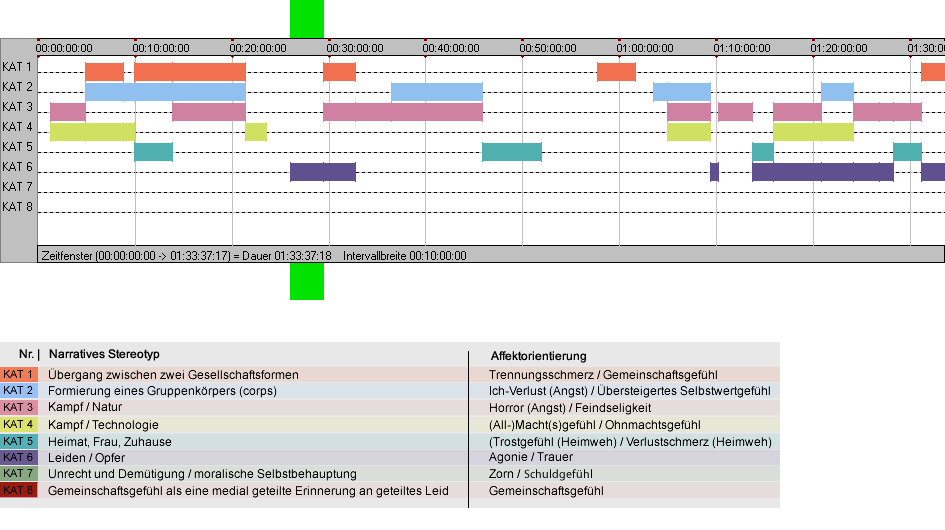Click 'Kampf / Technologie' legend text

tap(104, 424)
